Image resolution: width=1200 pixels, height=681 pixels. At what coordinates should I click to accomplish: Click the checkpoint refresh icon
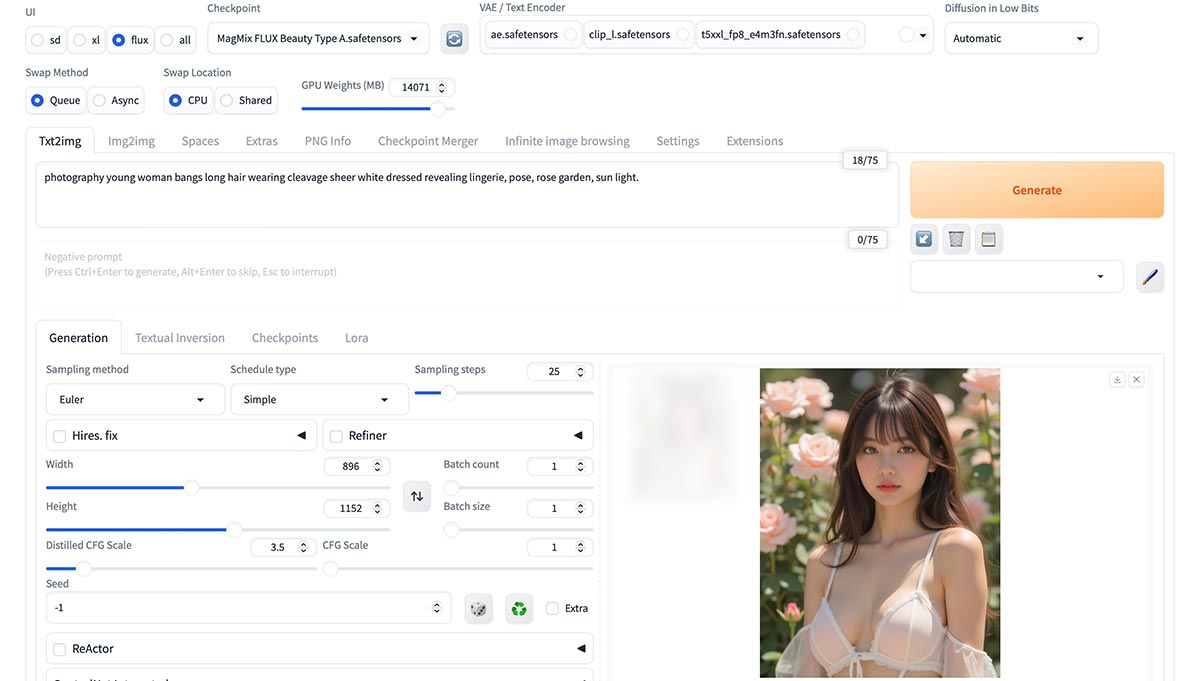(x=454, y=38)
